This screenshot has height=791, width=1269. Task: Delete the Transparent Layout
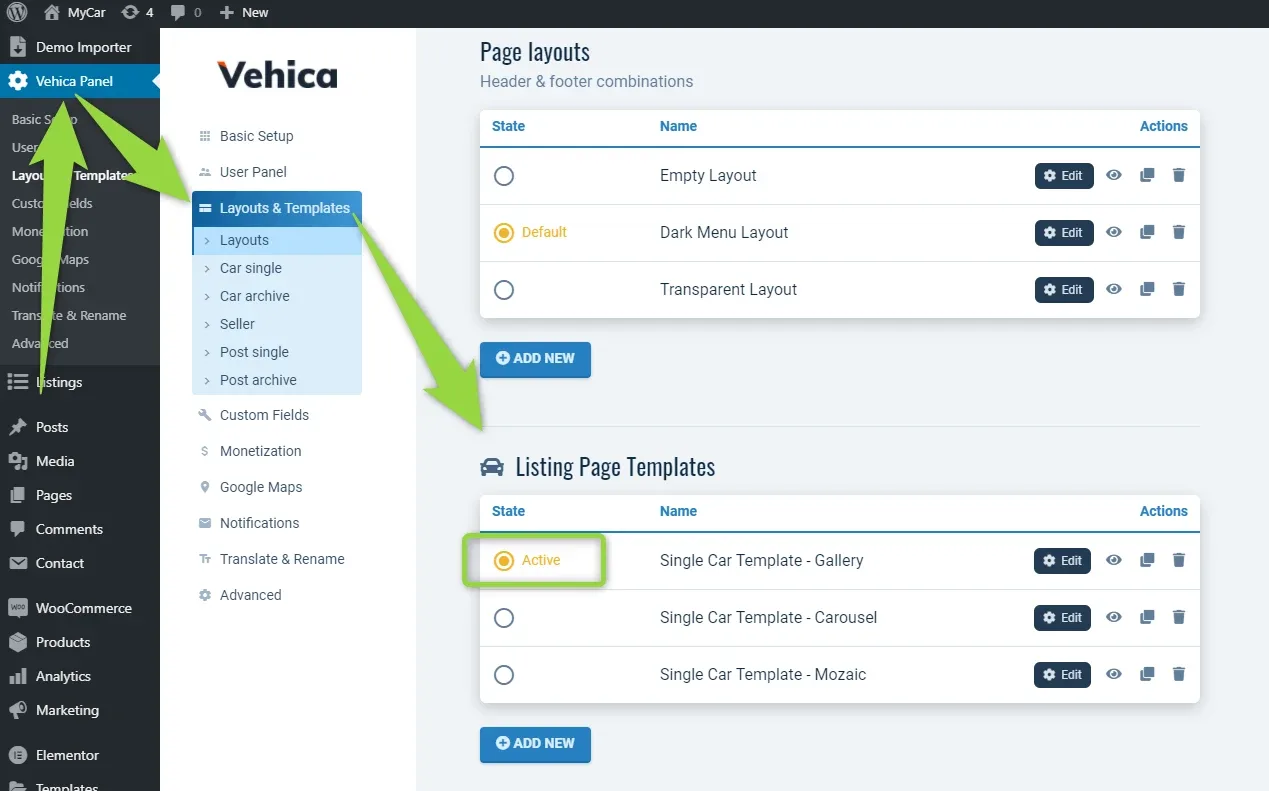click(1179, 289)
